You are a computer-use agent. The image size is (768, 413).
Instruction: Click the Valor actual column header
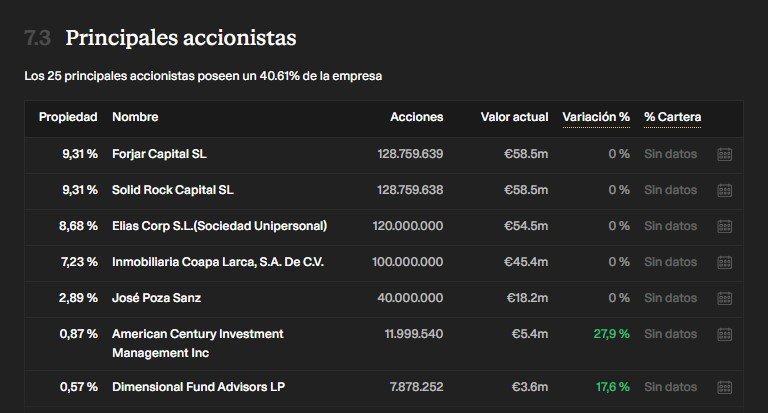(x=514, y=117)
